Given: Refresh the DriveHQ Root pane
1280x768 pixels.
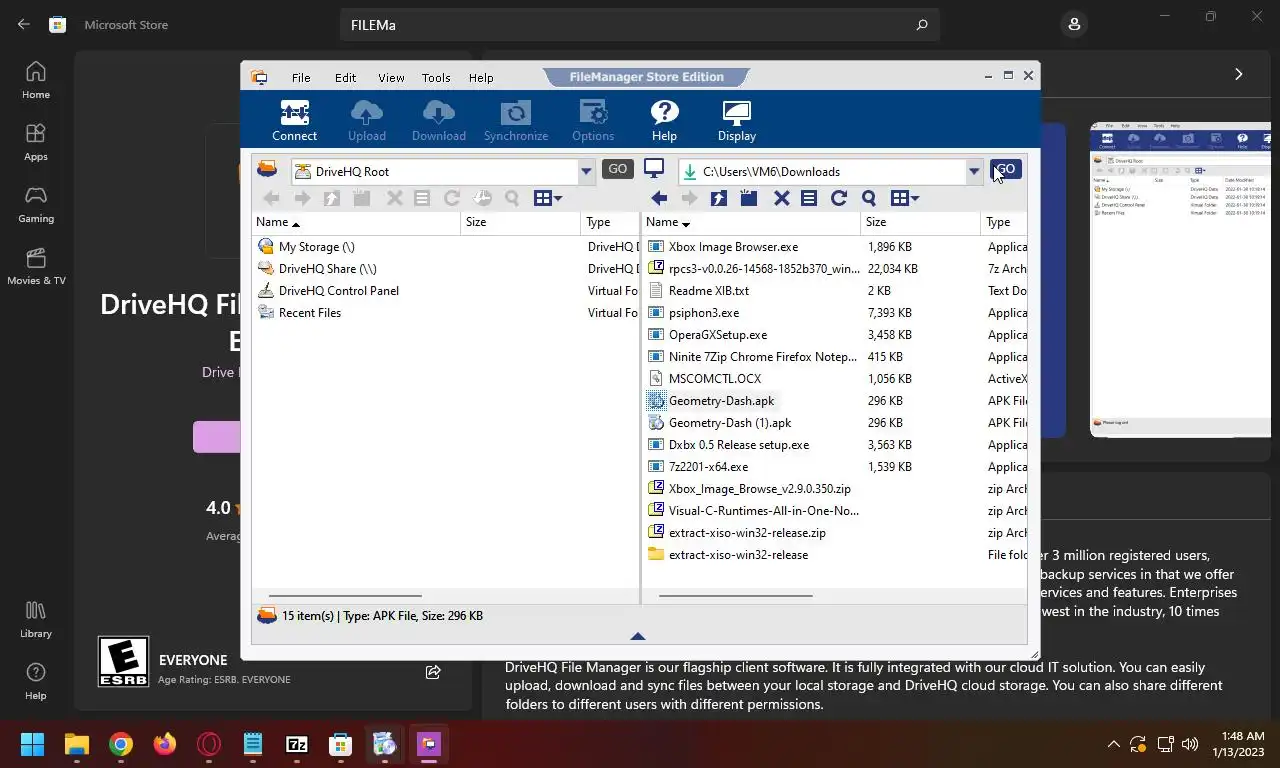Looking at the screenshot, I should pyautogui.click(x=451, y=198).
